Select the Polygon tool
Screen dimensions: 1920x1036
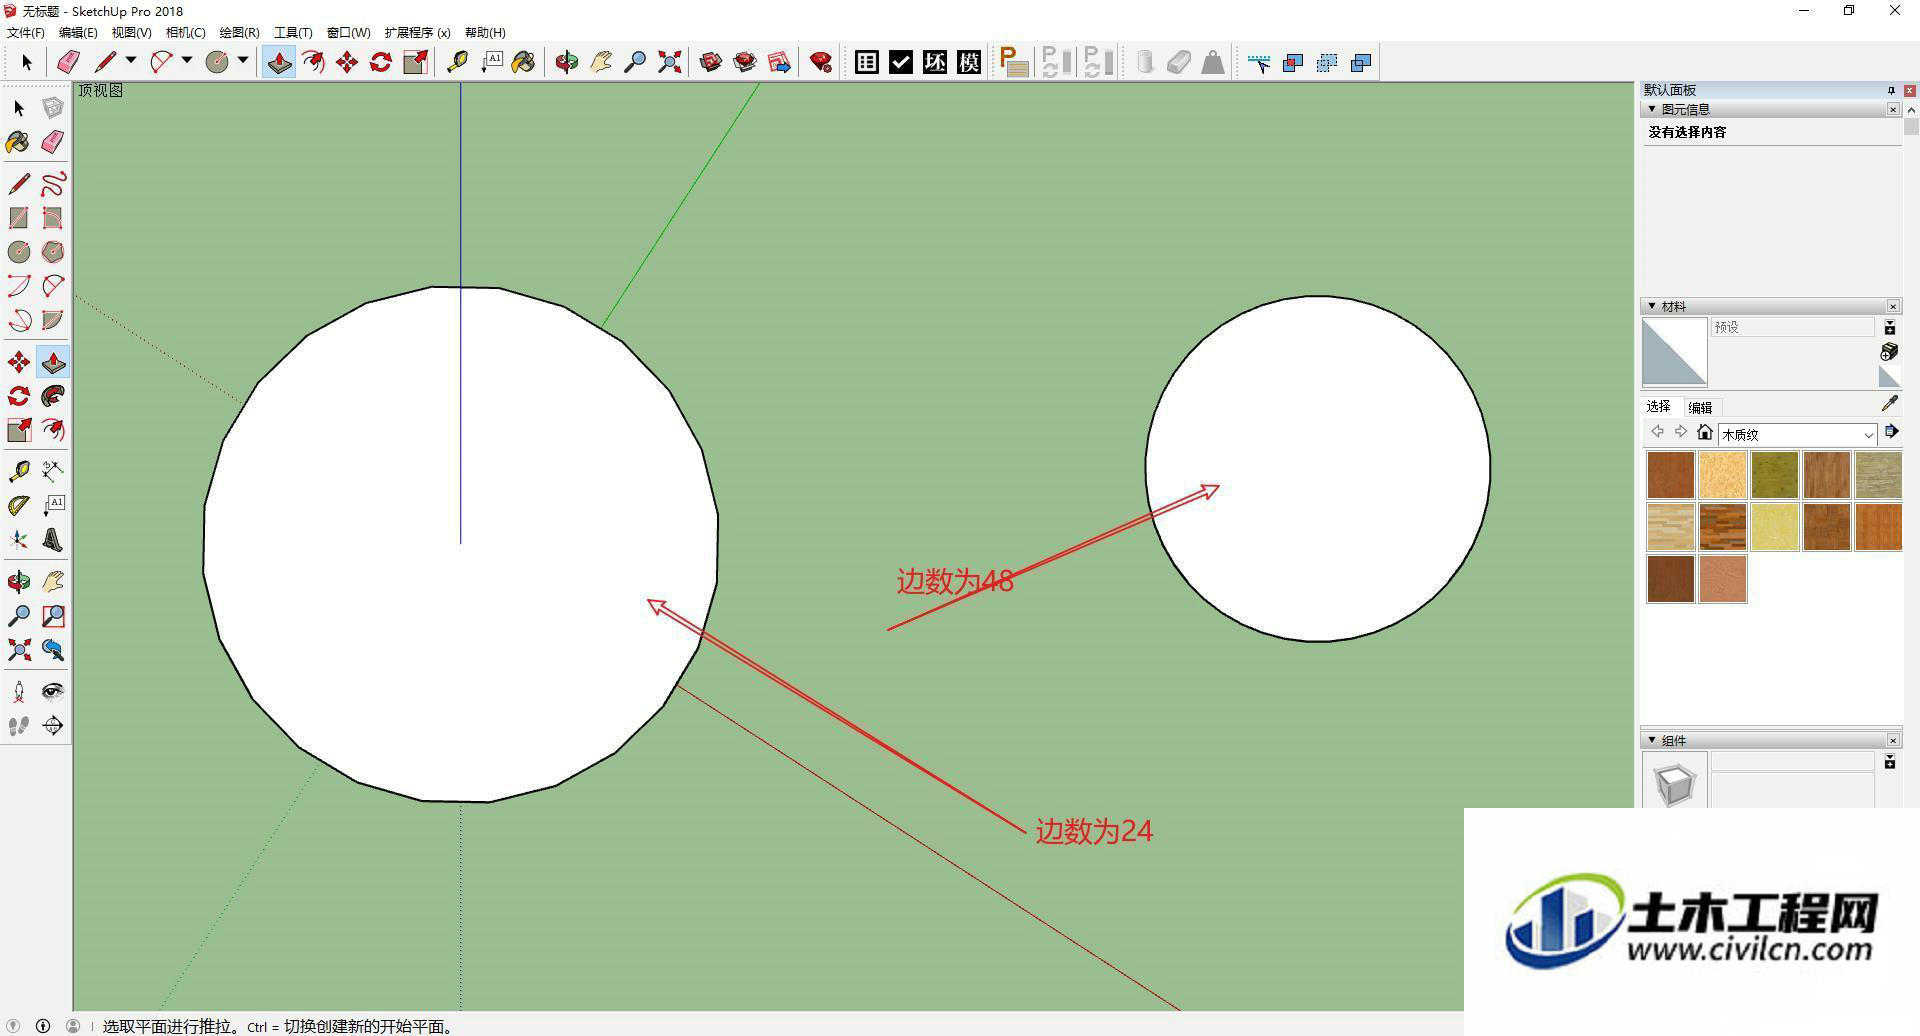point(53,252)
